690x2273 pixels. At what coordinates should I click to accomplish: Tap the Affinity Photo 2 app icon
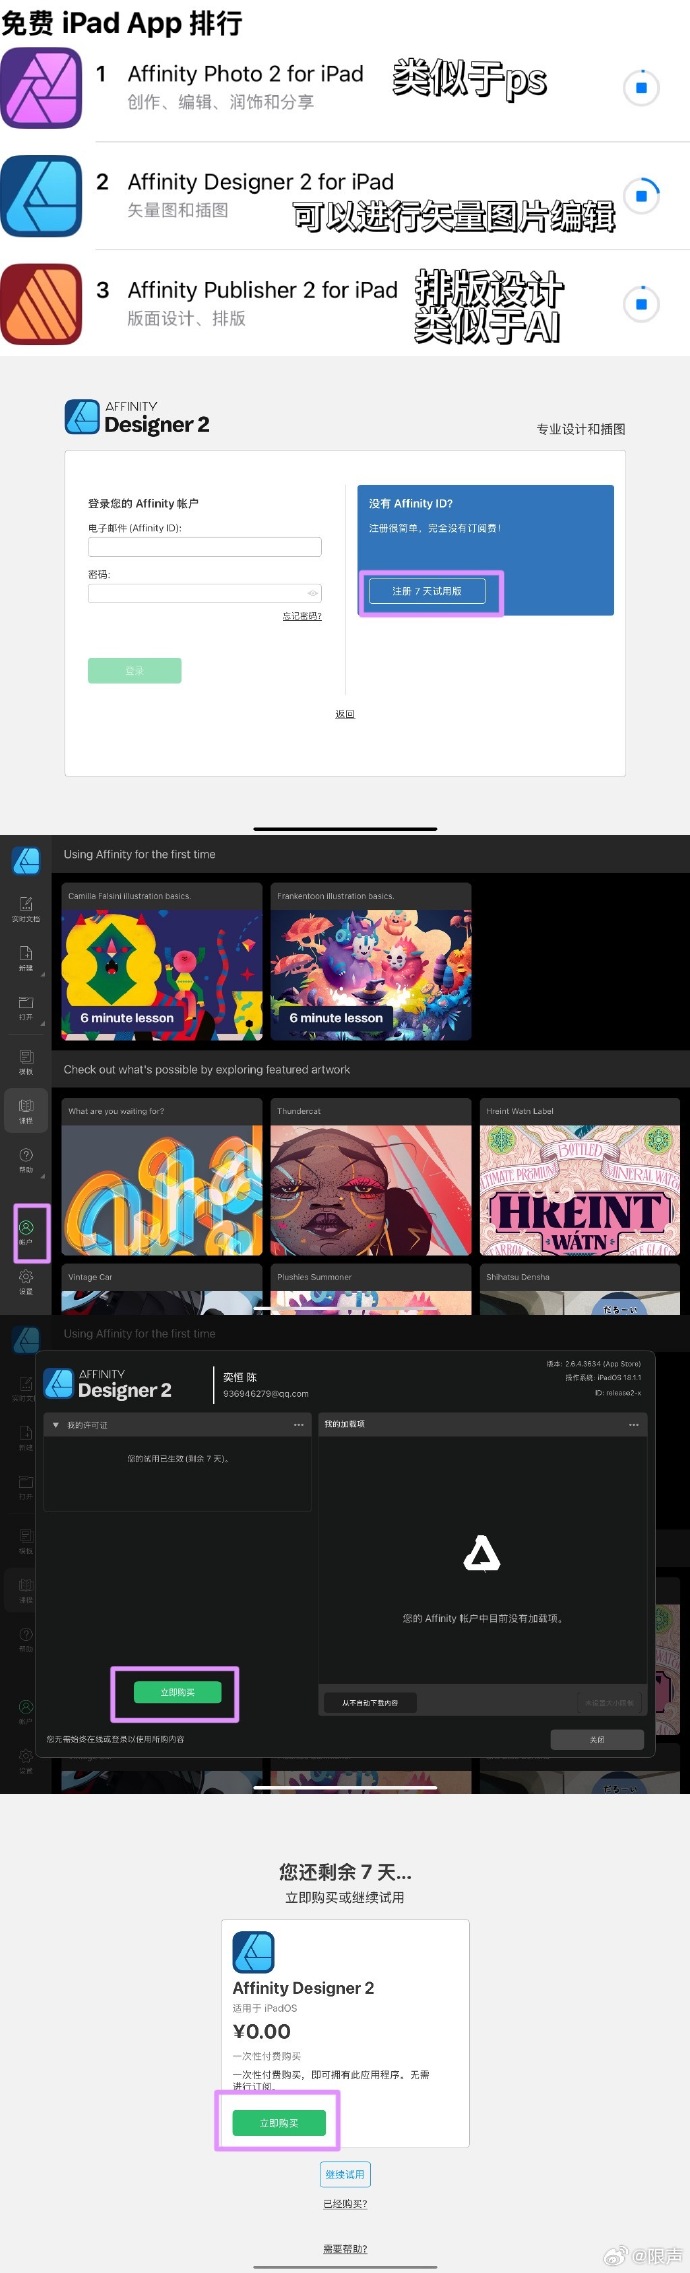[x=41, y=88]
